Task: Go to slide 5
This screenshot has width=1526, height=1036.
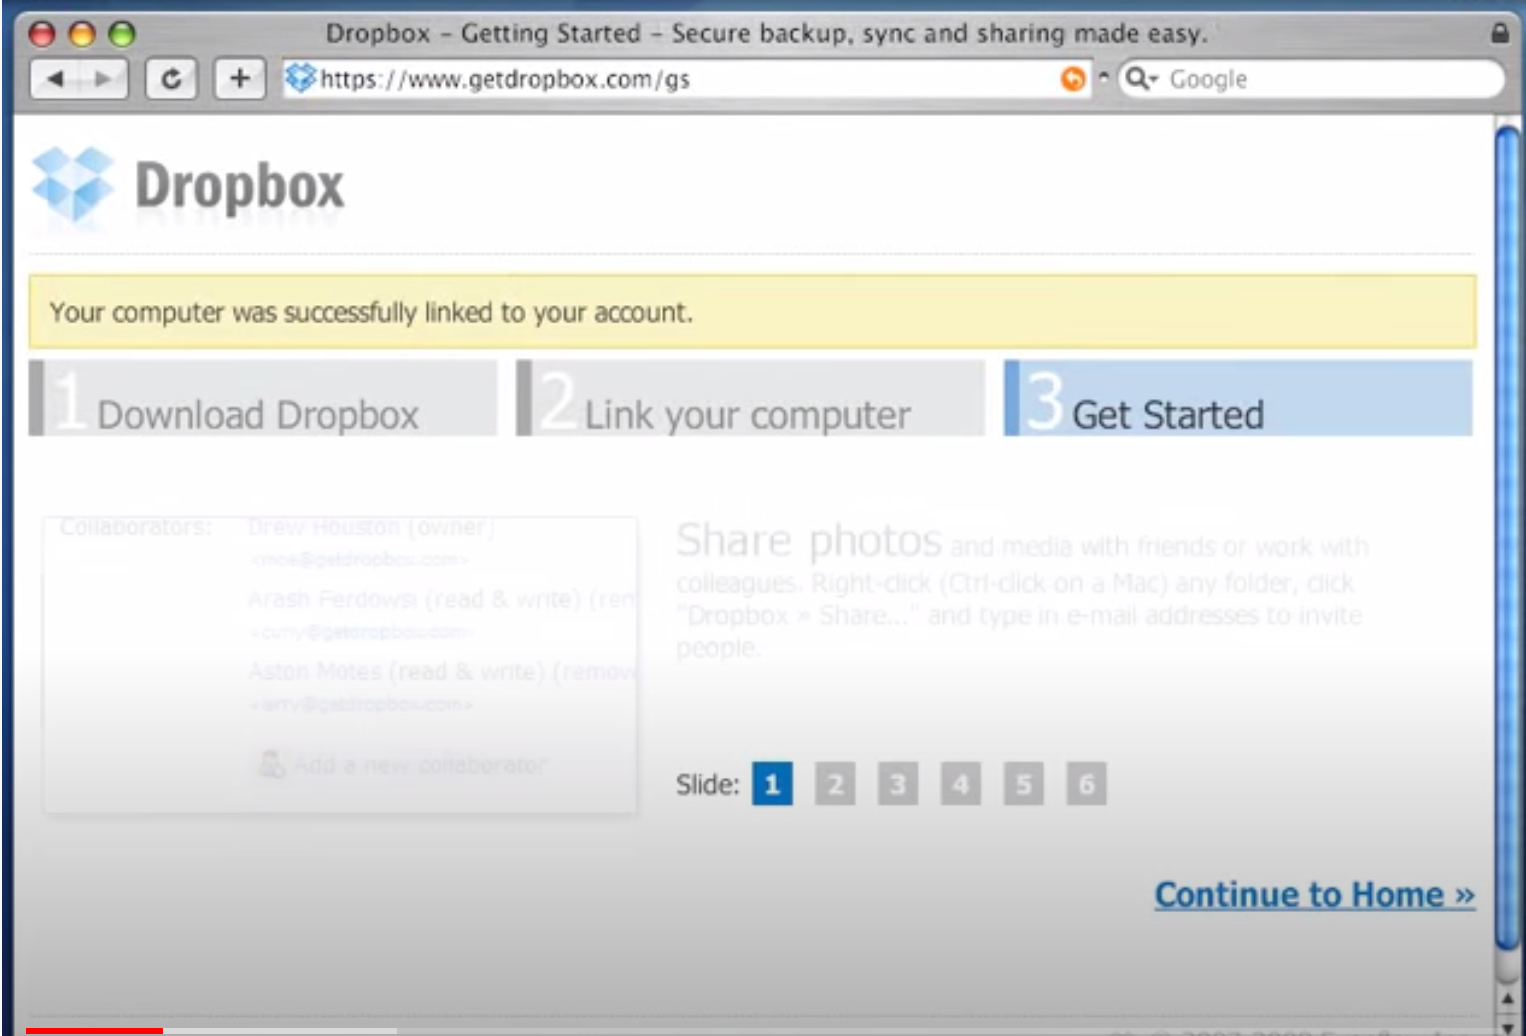Action: [x=1024, y=784]
